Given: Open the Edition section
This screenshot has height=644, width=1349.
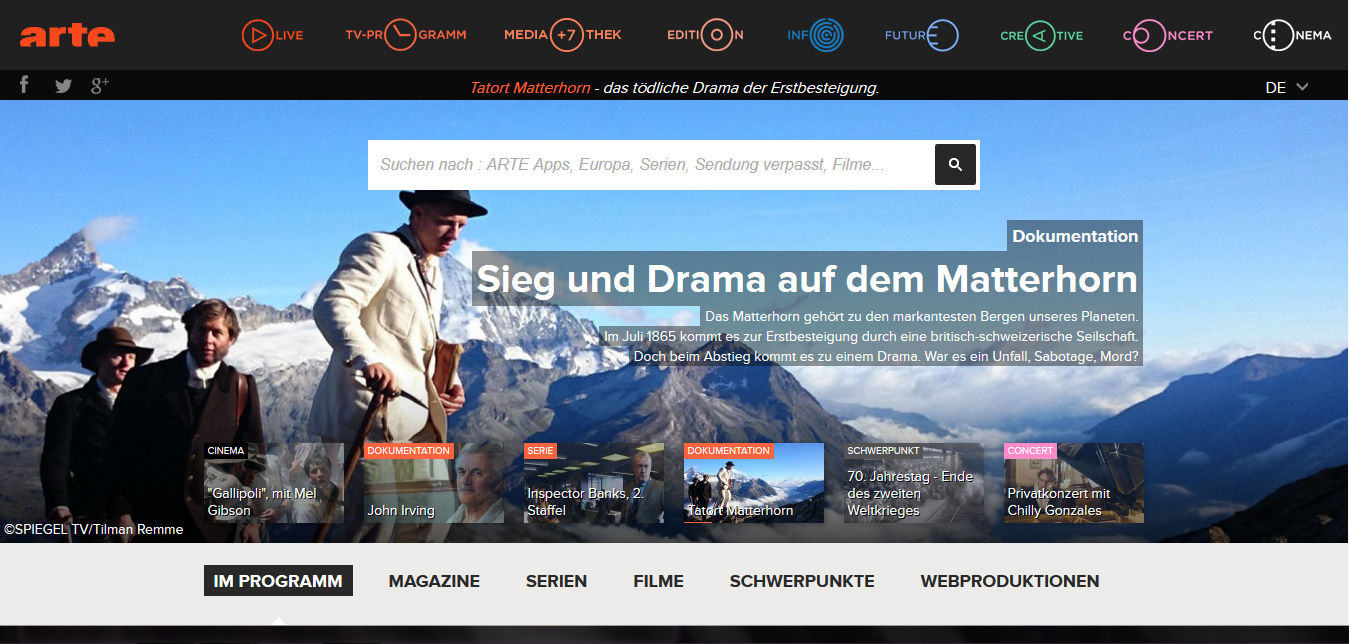Looking at the screenshot, I should coord(705,35).
